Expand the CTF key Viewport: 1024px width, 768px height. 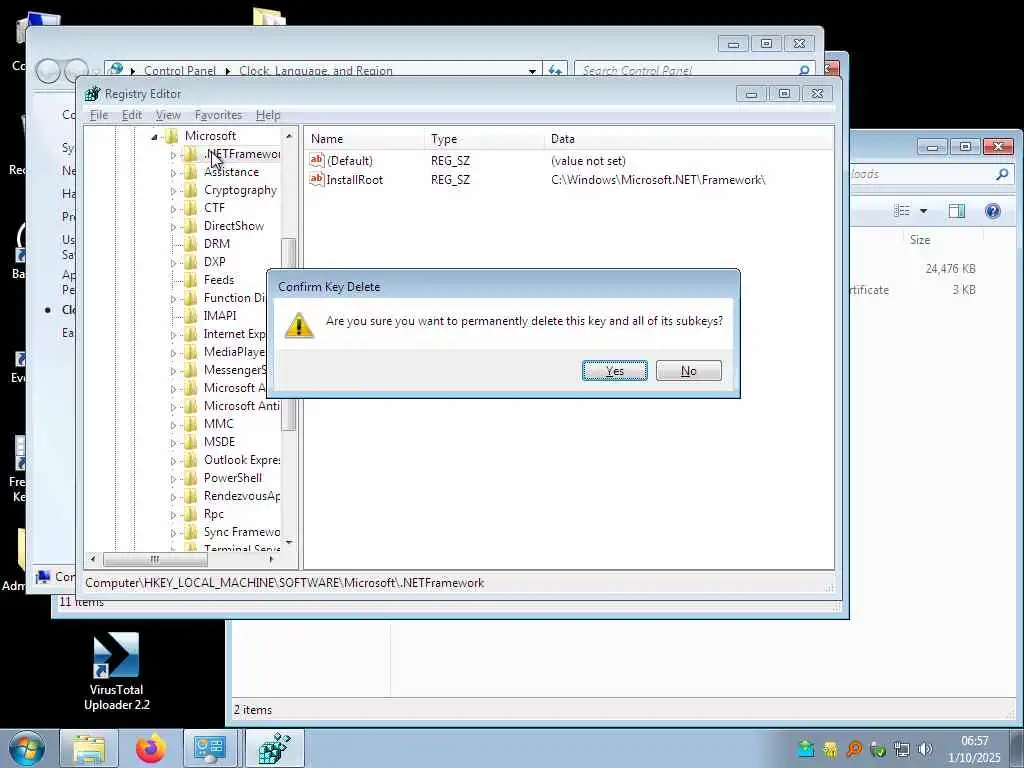click(x=173, y=208)
